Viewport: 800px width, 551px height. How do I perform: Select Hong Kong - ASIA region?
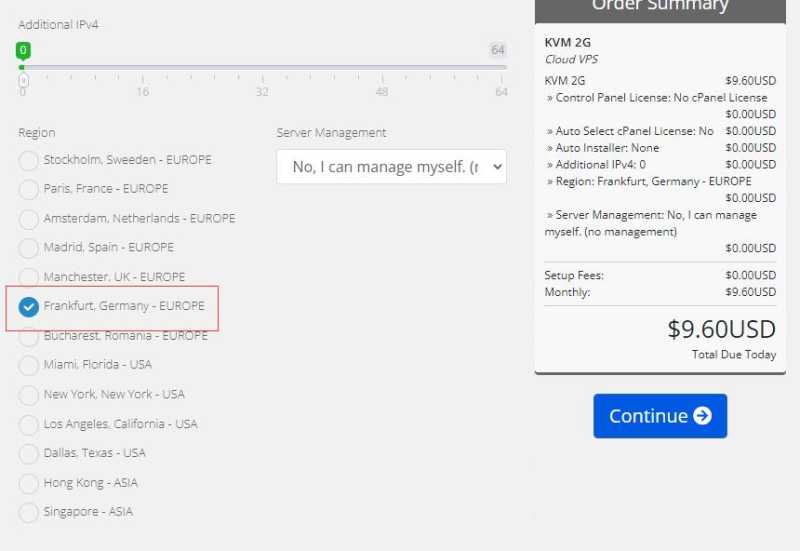pos(28,483)
